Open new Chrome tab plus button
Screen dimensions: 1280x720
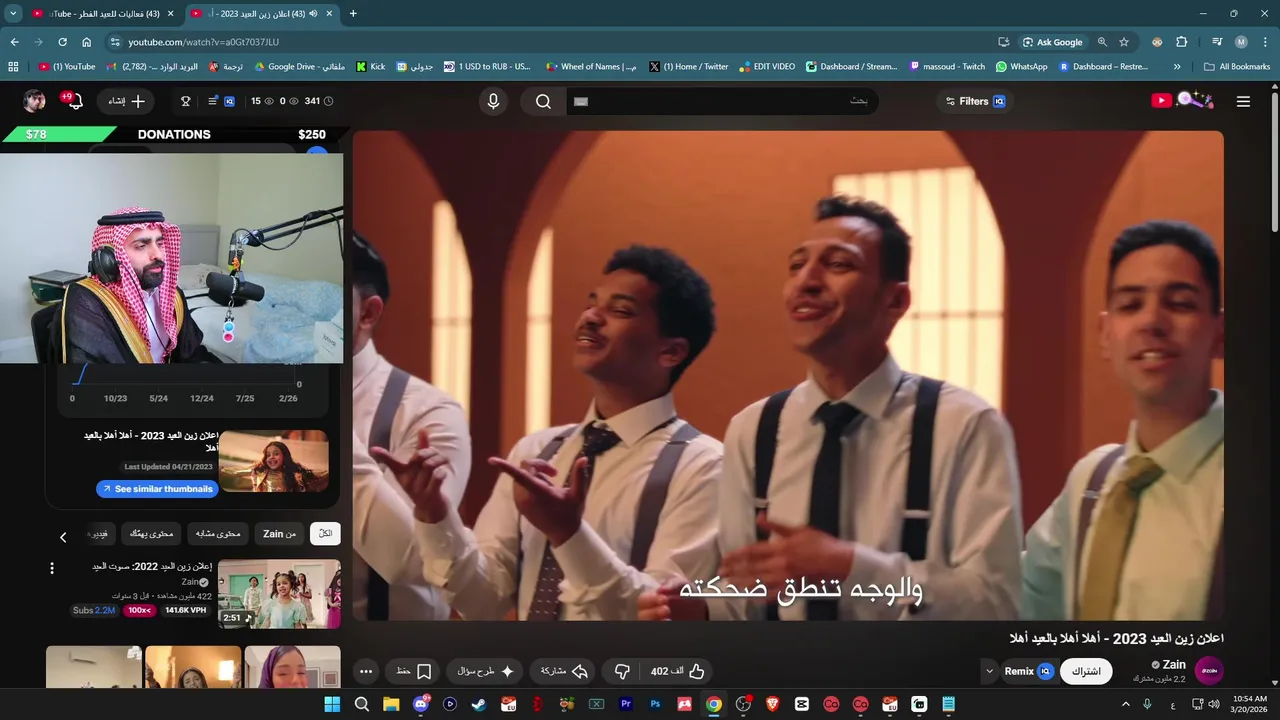click(352, 14)
